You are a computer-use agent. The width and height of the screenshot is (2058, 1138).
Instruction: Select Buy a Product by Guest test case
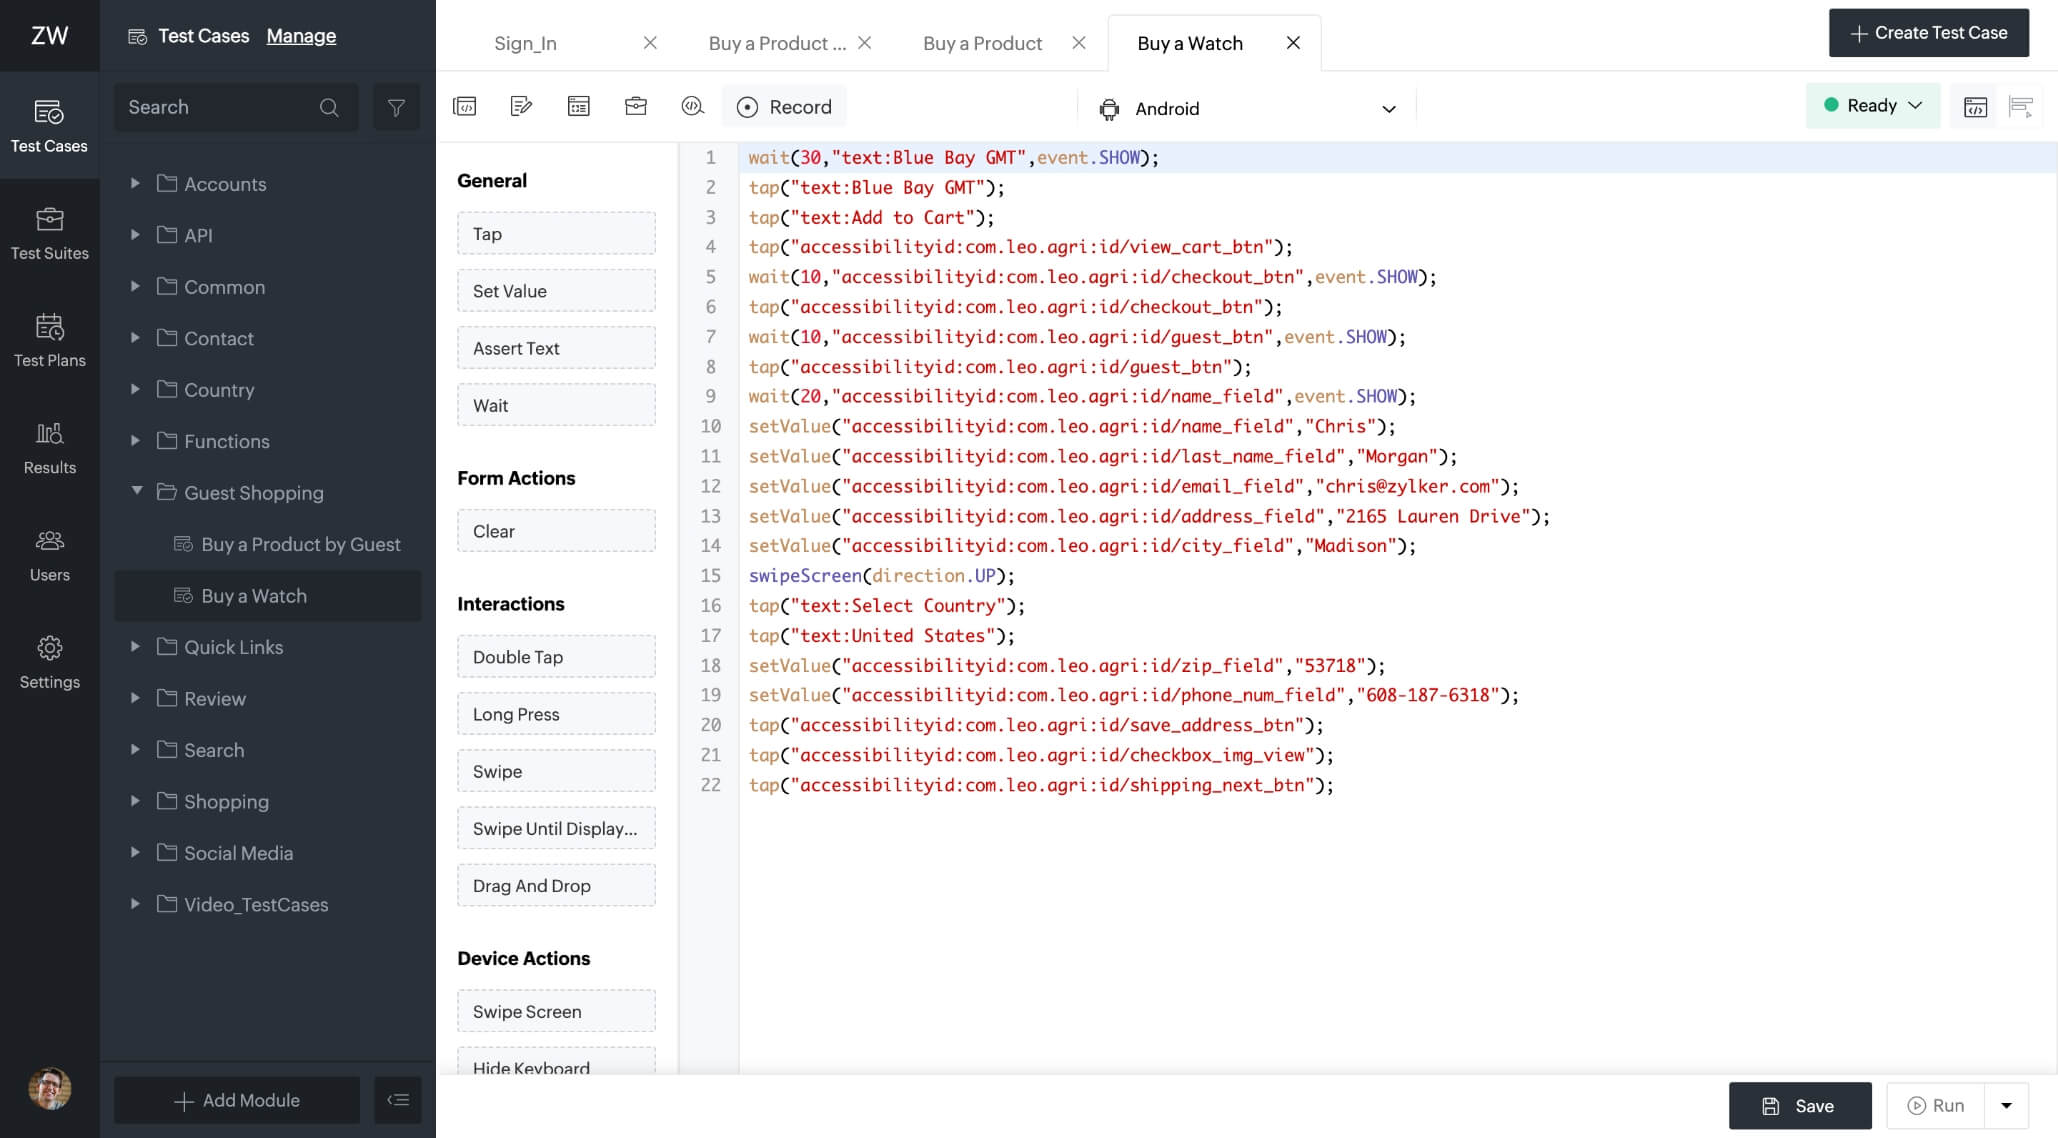coord(300,544)
